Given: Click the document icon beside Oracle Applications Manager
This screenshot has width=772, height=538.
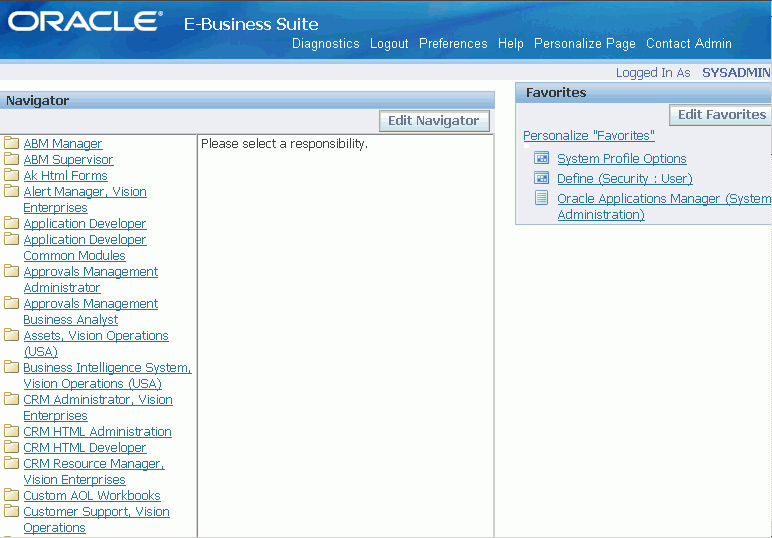Looking at the screenshot, I should [x=541, y=198].
